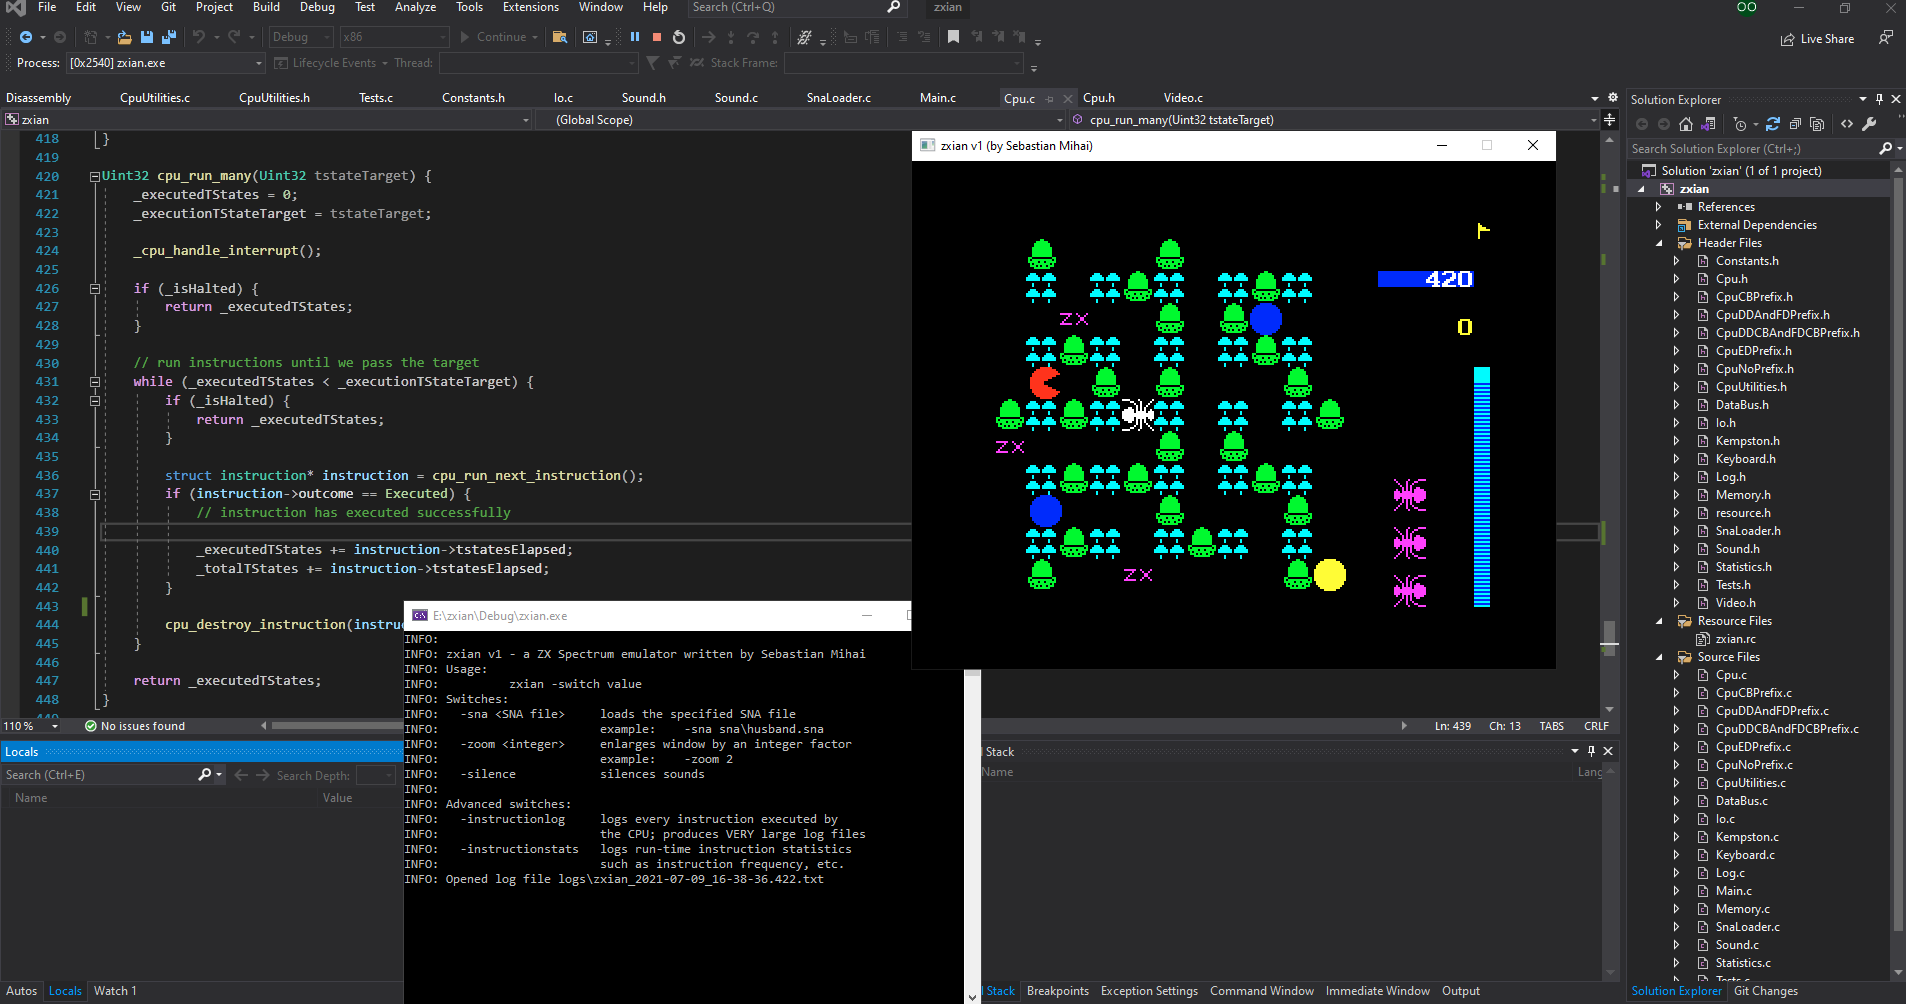Click the Restart debugging icon
Viewport: 1906px width, 1004px height.
[679, 37]
